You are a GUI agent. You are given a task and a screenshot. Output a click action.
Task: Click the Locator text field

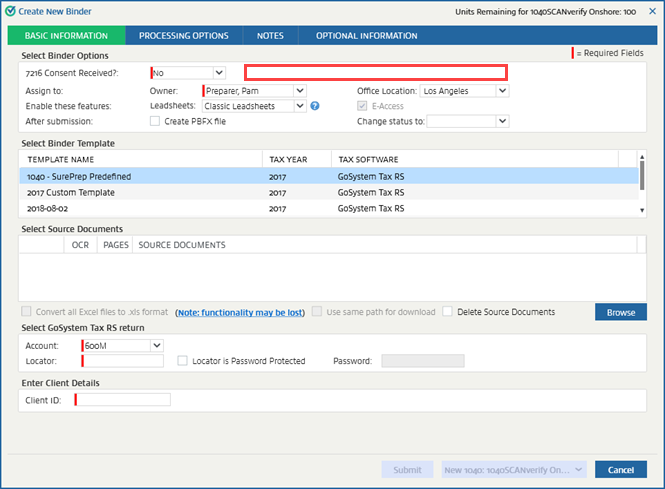point(123,361)
